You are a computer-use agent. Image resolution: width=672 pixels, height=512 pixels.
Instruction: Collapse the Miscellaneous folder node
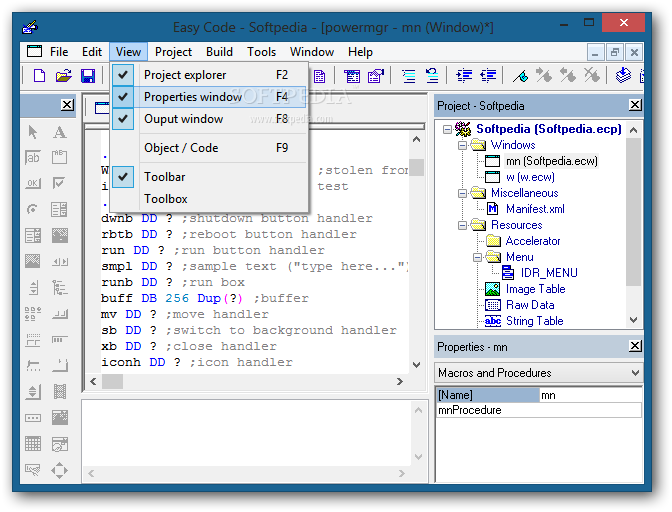(462, 193)
